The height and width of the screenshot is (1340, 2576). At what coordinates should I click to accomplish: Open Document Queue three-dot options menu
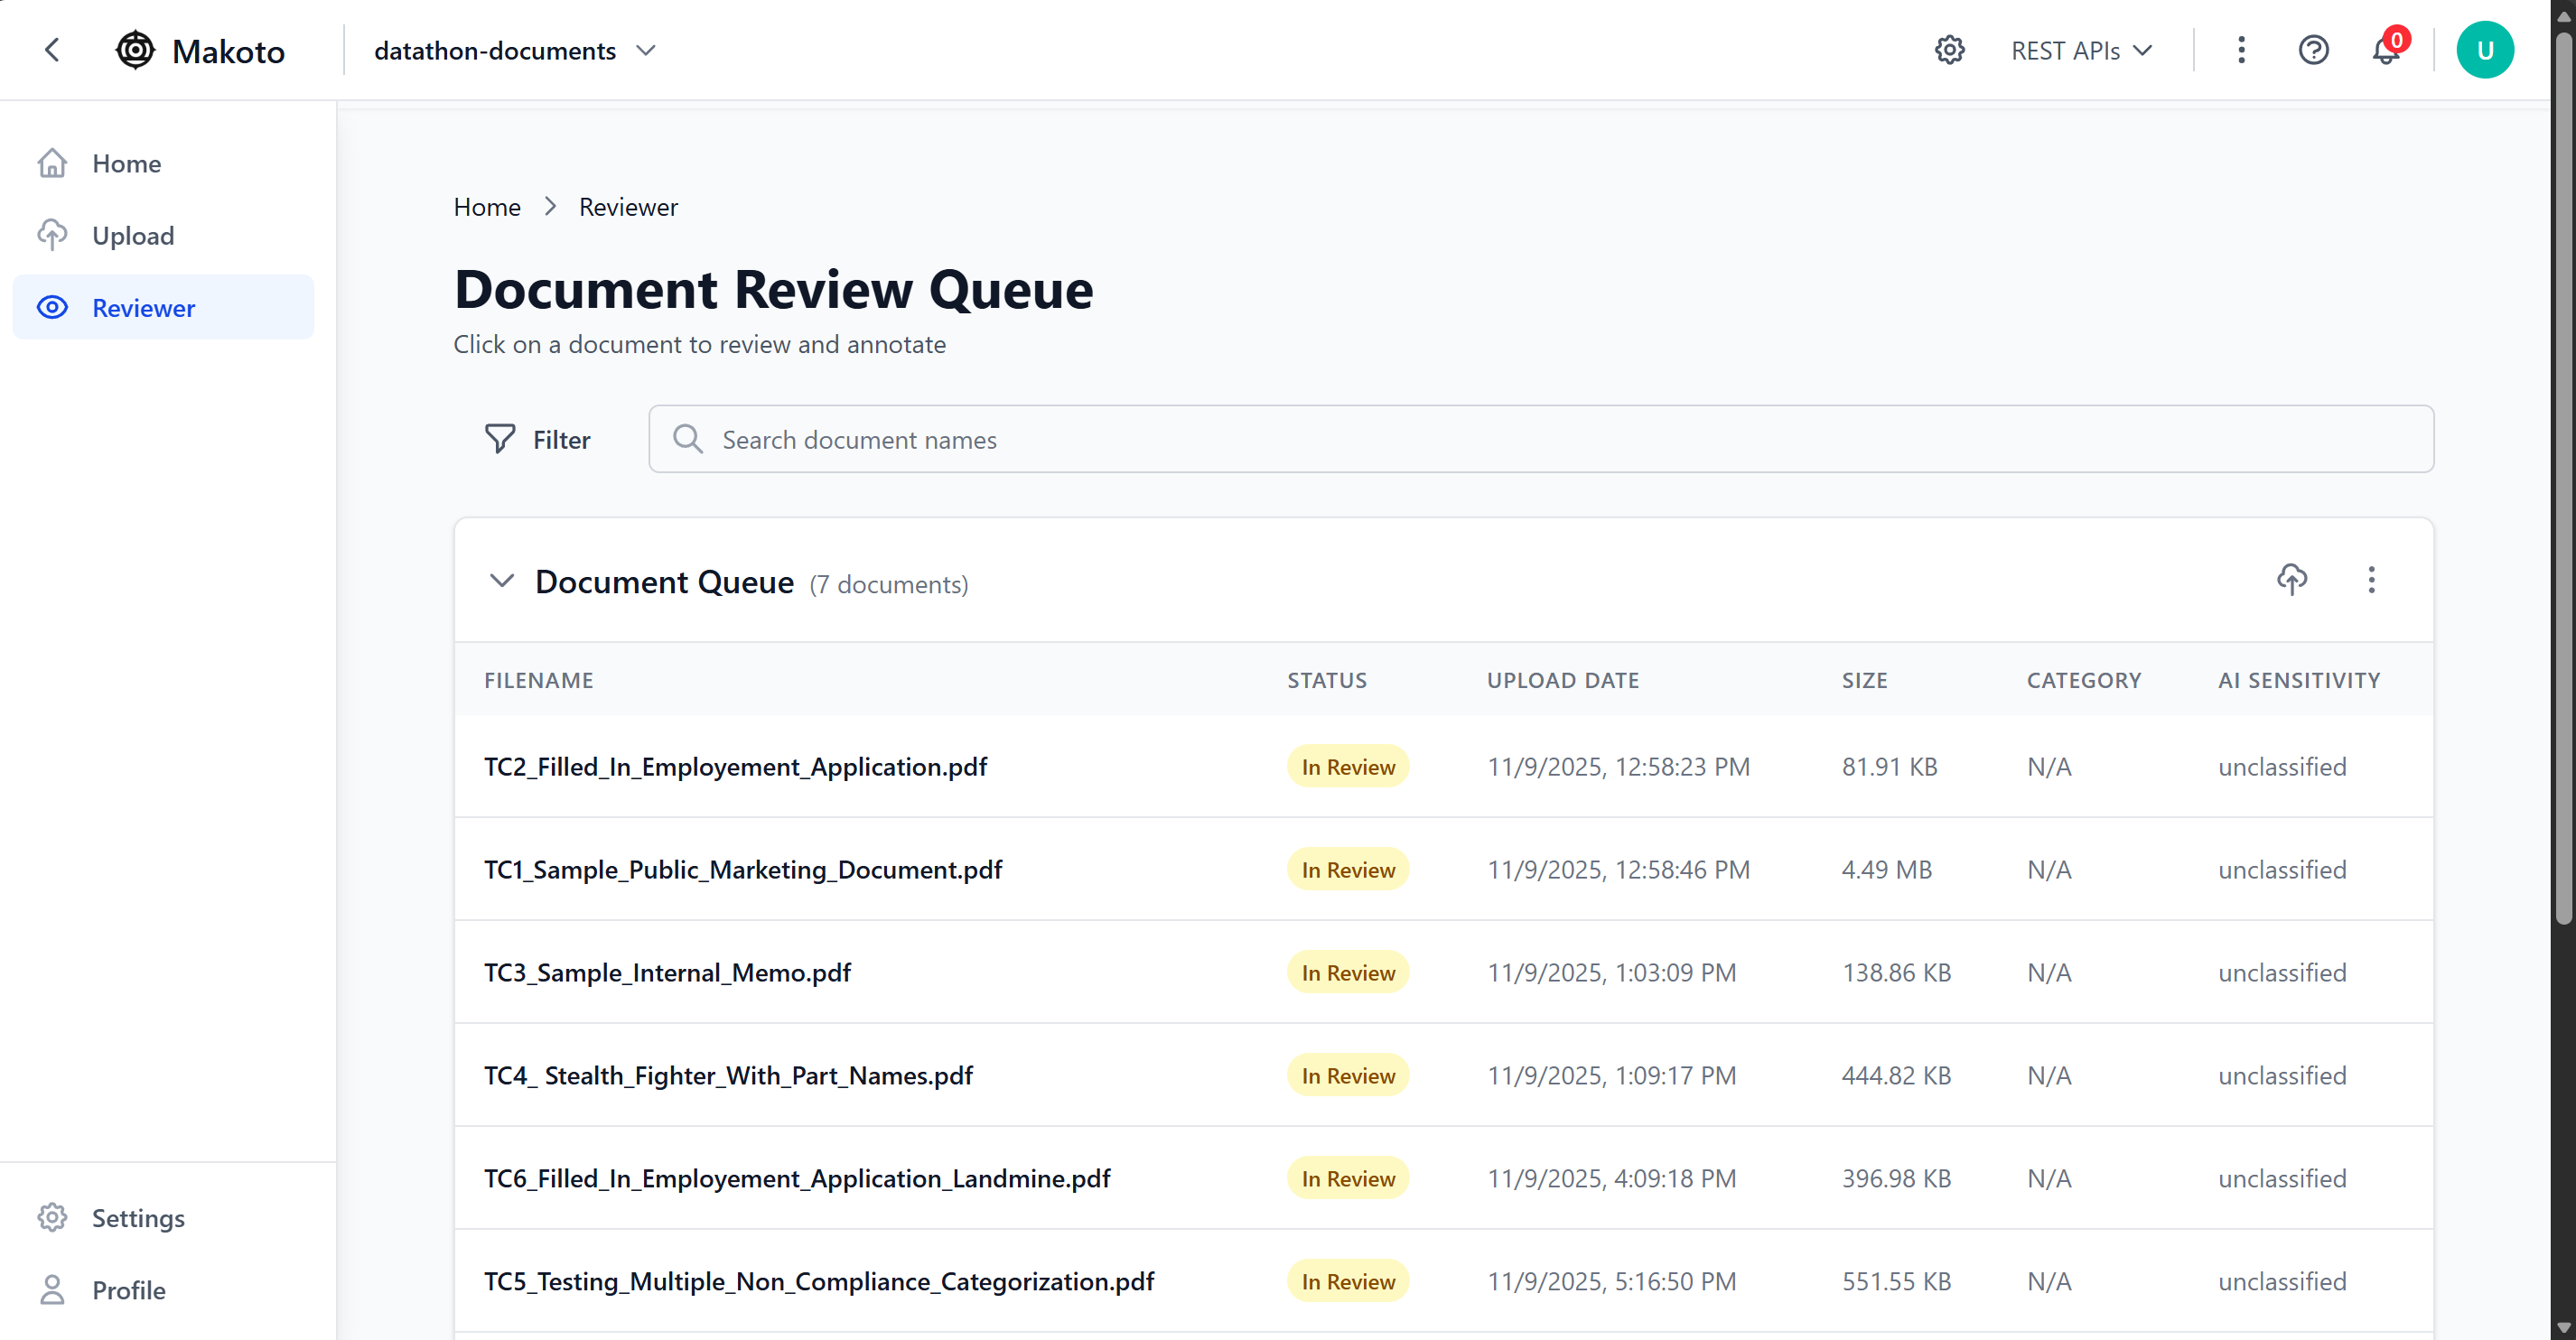(2371, 580)
